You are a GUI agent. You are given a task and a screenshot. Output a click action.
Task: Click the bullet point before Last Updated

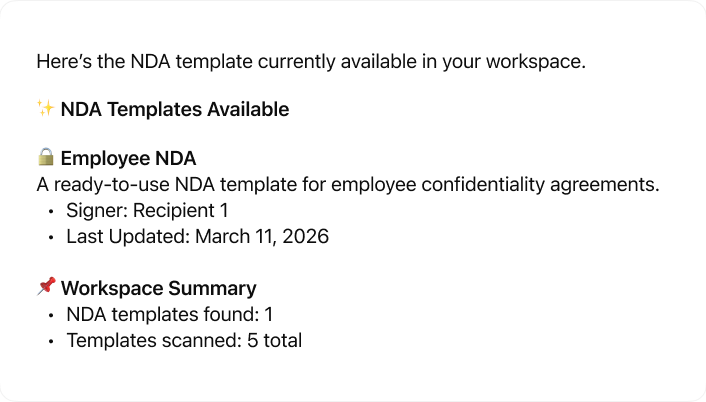click(x=51, y=238)
